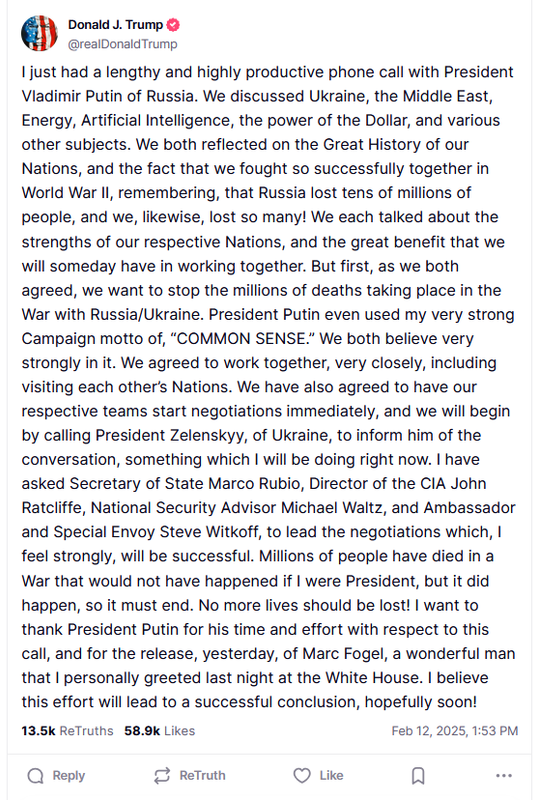View the 13.5k ReTruths list
Screen dimensions: 537x800
[x=67, y=731]
